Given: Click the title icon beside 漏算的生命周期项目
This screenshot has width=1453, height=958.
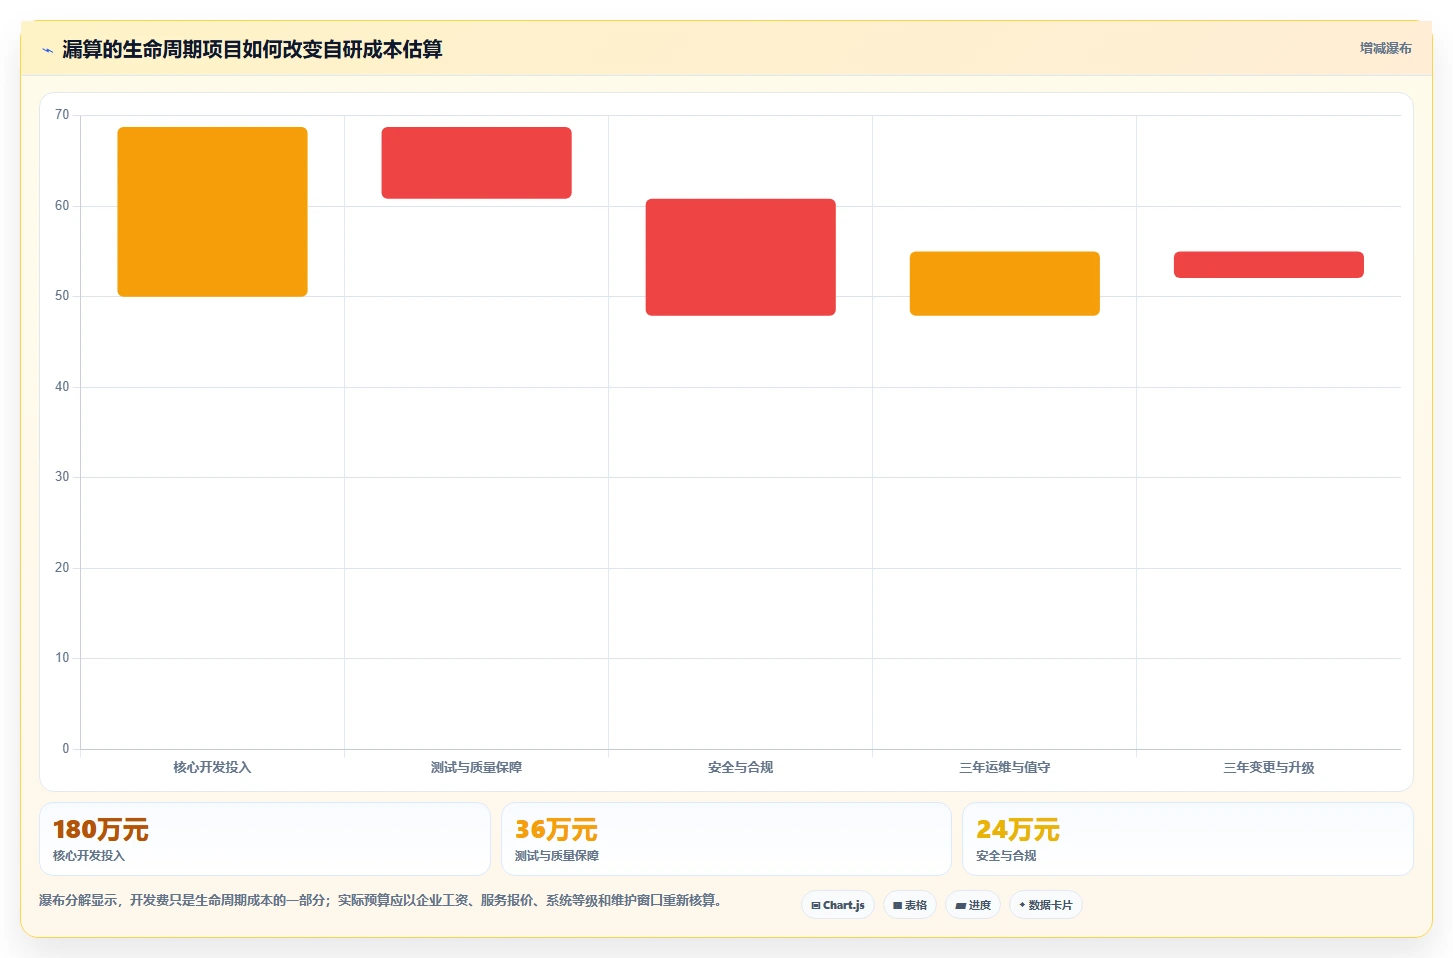Looking at the screenshot, I should pos(47,50).
